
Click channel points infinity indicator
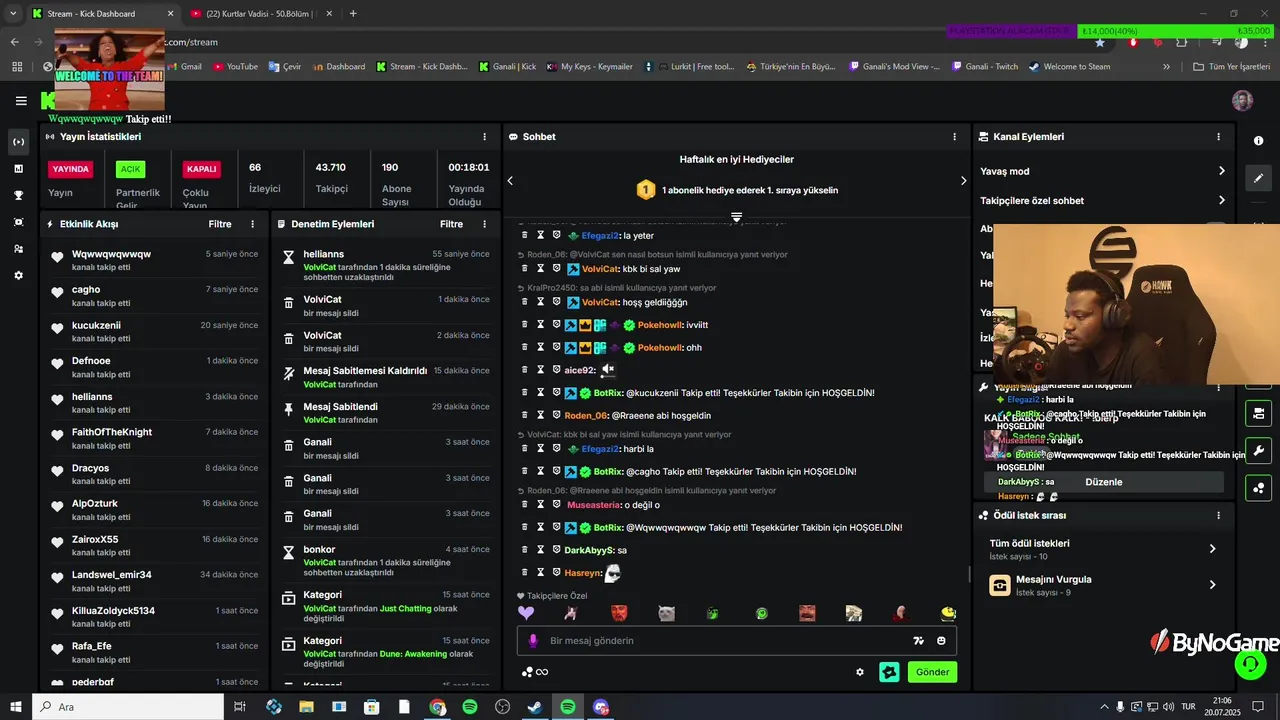tap(536, 672)
